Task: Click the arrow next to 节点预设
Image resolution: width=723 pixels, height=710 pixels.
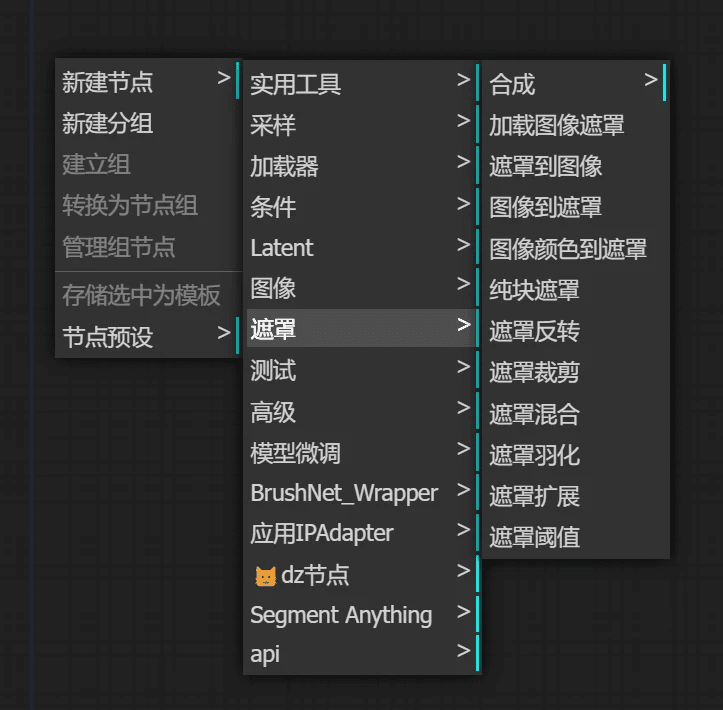Action: pos(224,332)
